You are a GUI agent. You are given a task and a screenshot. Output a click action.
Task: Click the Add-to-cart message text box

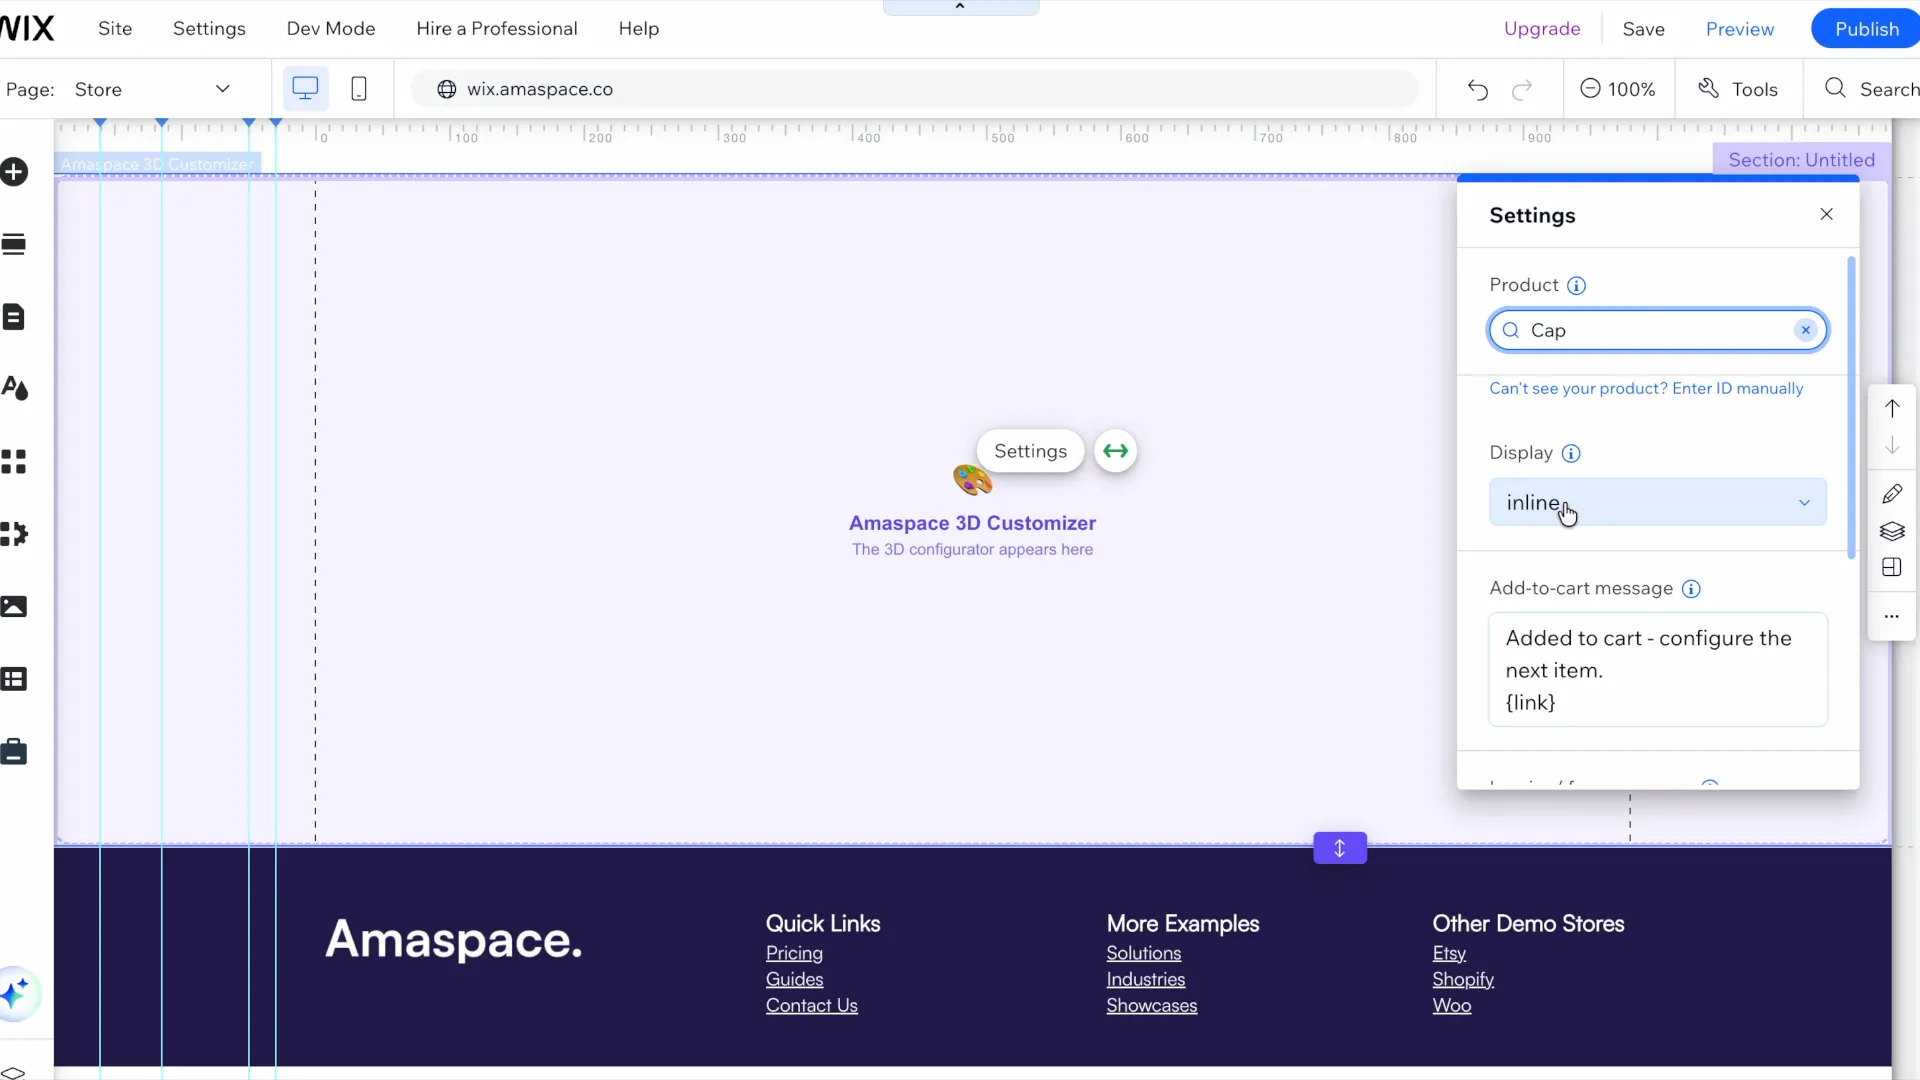click(x=1658, y=669)
